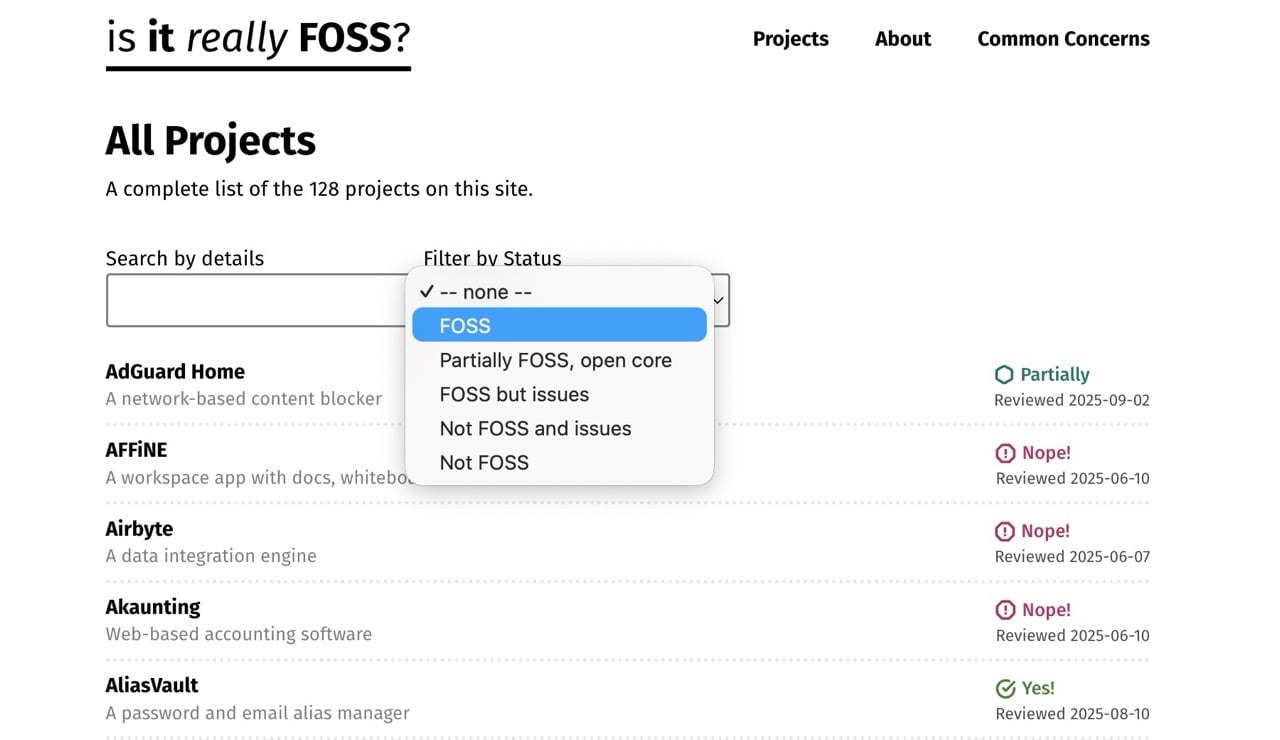
Task: Open the About page
Action: [x=903, y=38]
